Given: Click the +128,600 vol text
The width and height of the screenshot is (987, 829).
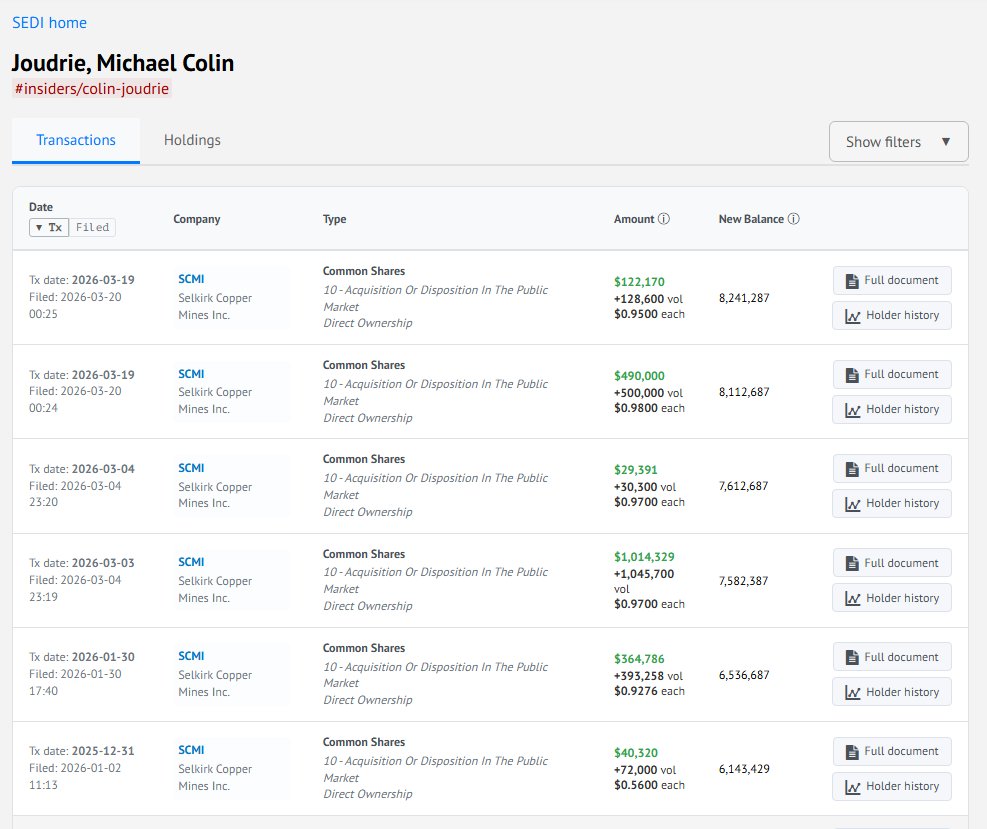Looking at the screenshot, I should 648,299.
